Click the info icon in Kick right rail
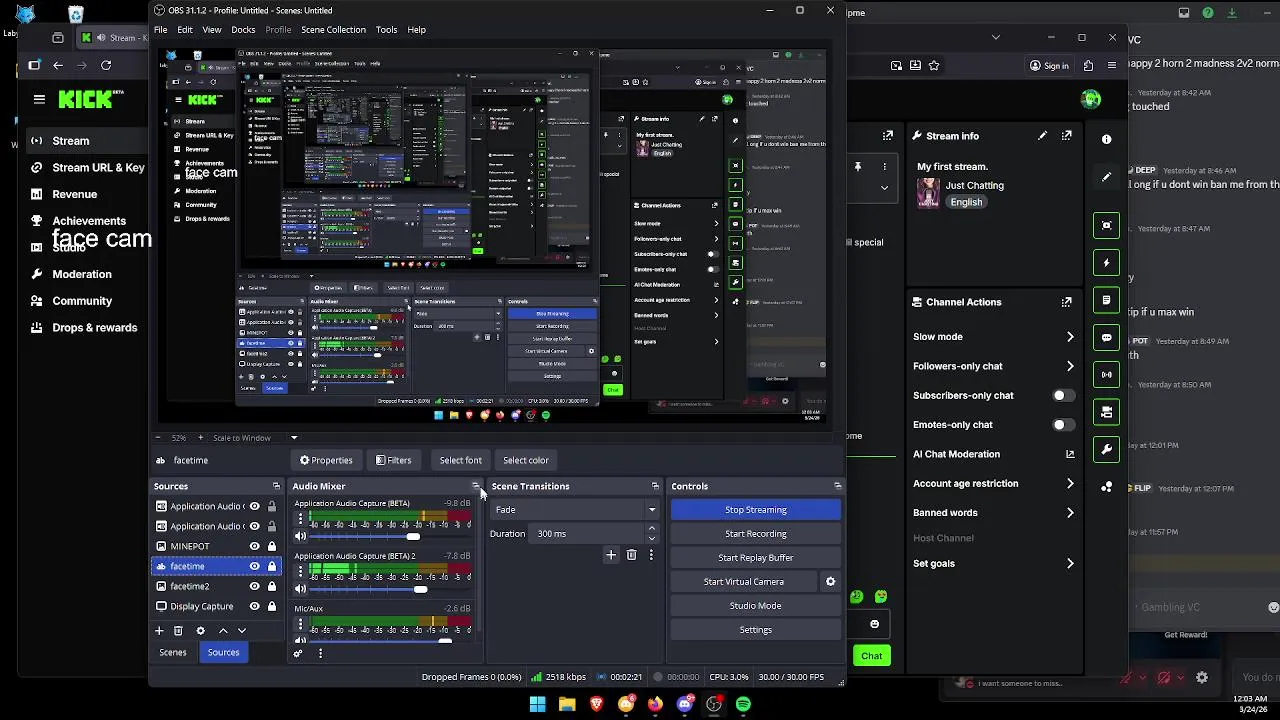The height and width of the screenshot is (720, 1280). tap(1106, 139)
